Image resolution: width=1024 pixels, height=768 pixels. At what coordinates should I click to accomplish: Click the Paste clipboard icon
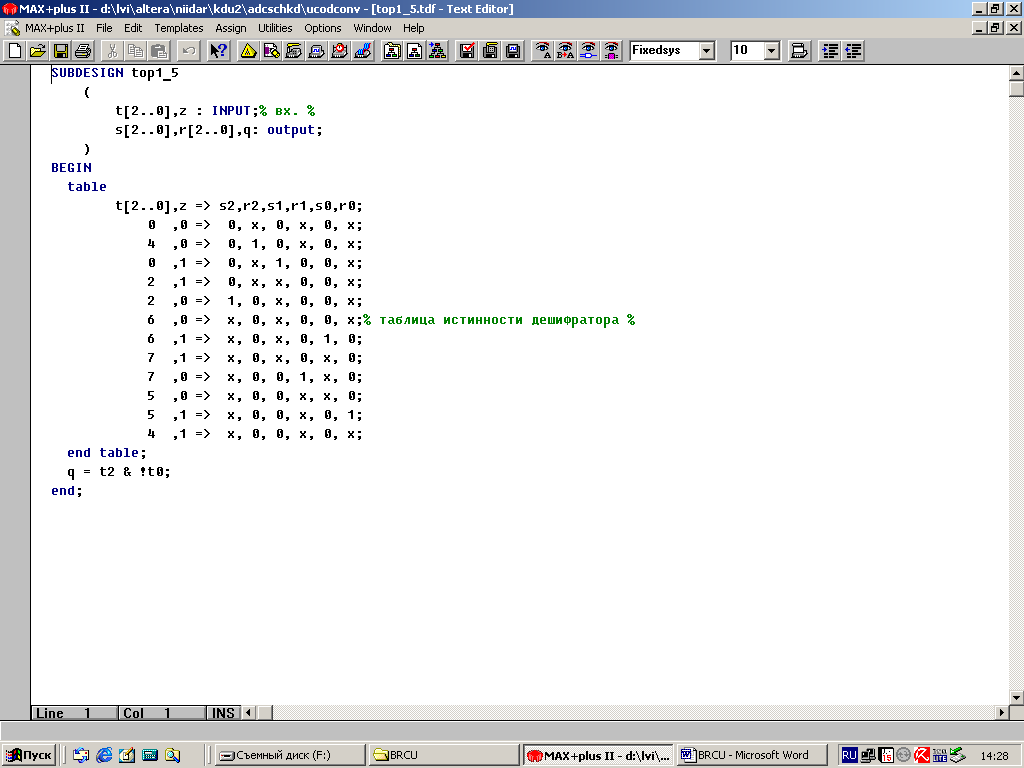click(x=158, y=50)
